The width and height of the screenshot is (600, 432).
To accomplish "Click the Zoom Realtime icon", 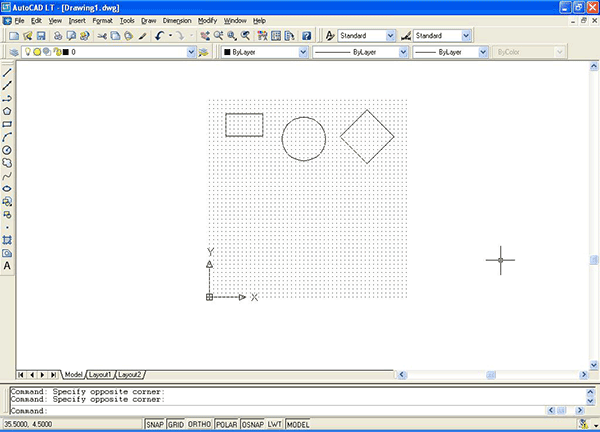I will pyautogui.click(x=218, y=36).
